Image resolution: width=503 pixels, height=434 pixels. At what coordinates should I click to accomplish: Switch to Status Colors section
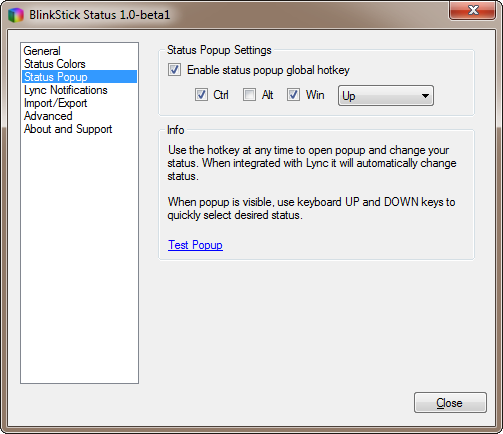[x=55, y=64]
